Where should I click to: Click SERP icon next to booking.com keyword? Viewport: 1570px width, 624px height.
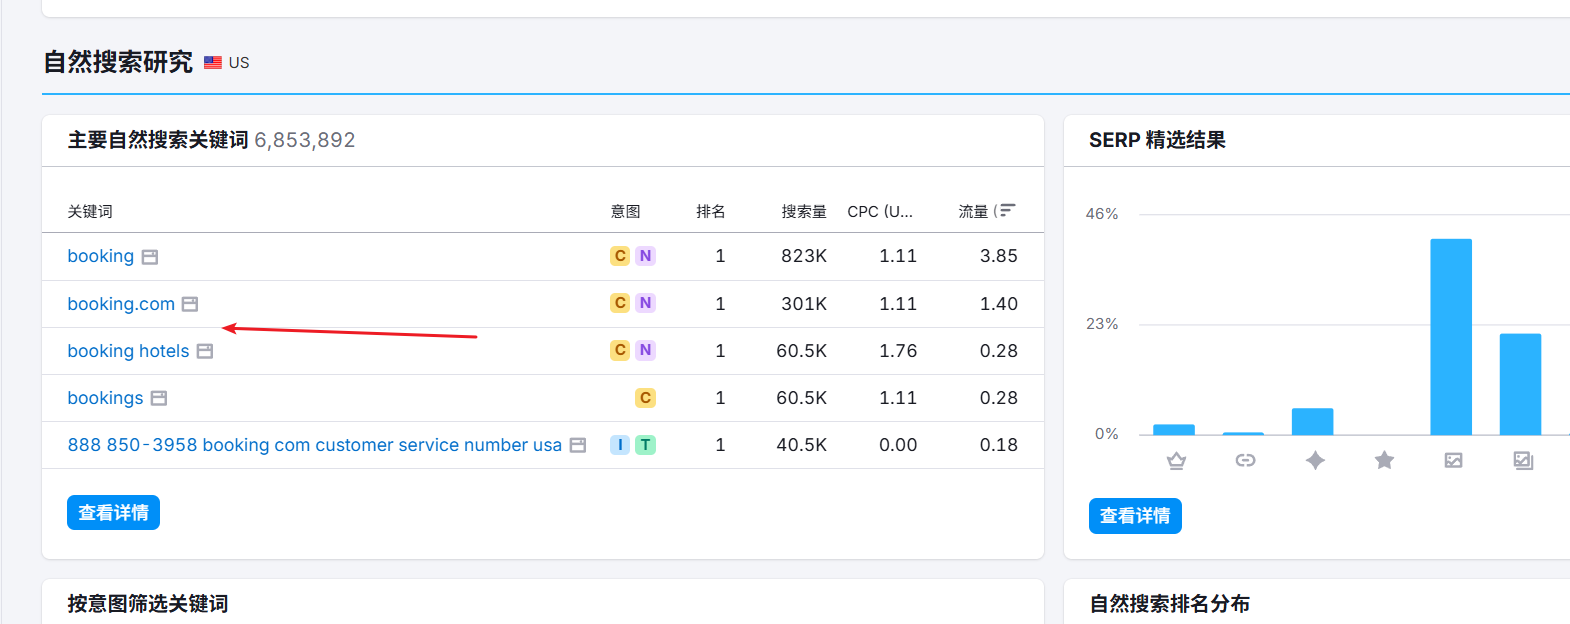(190, 304)
